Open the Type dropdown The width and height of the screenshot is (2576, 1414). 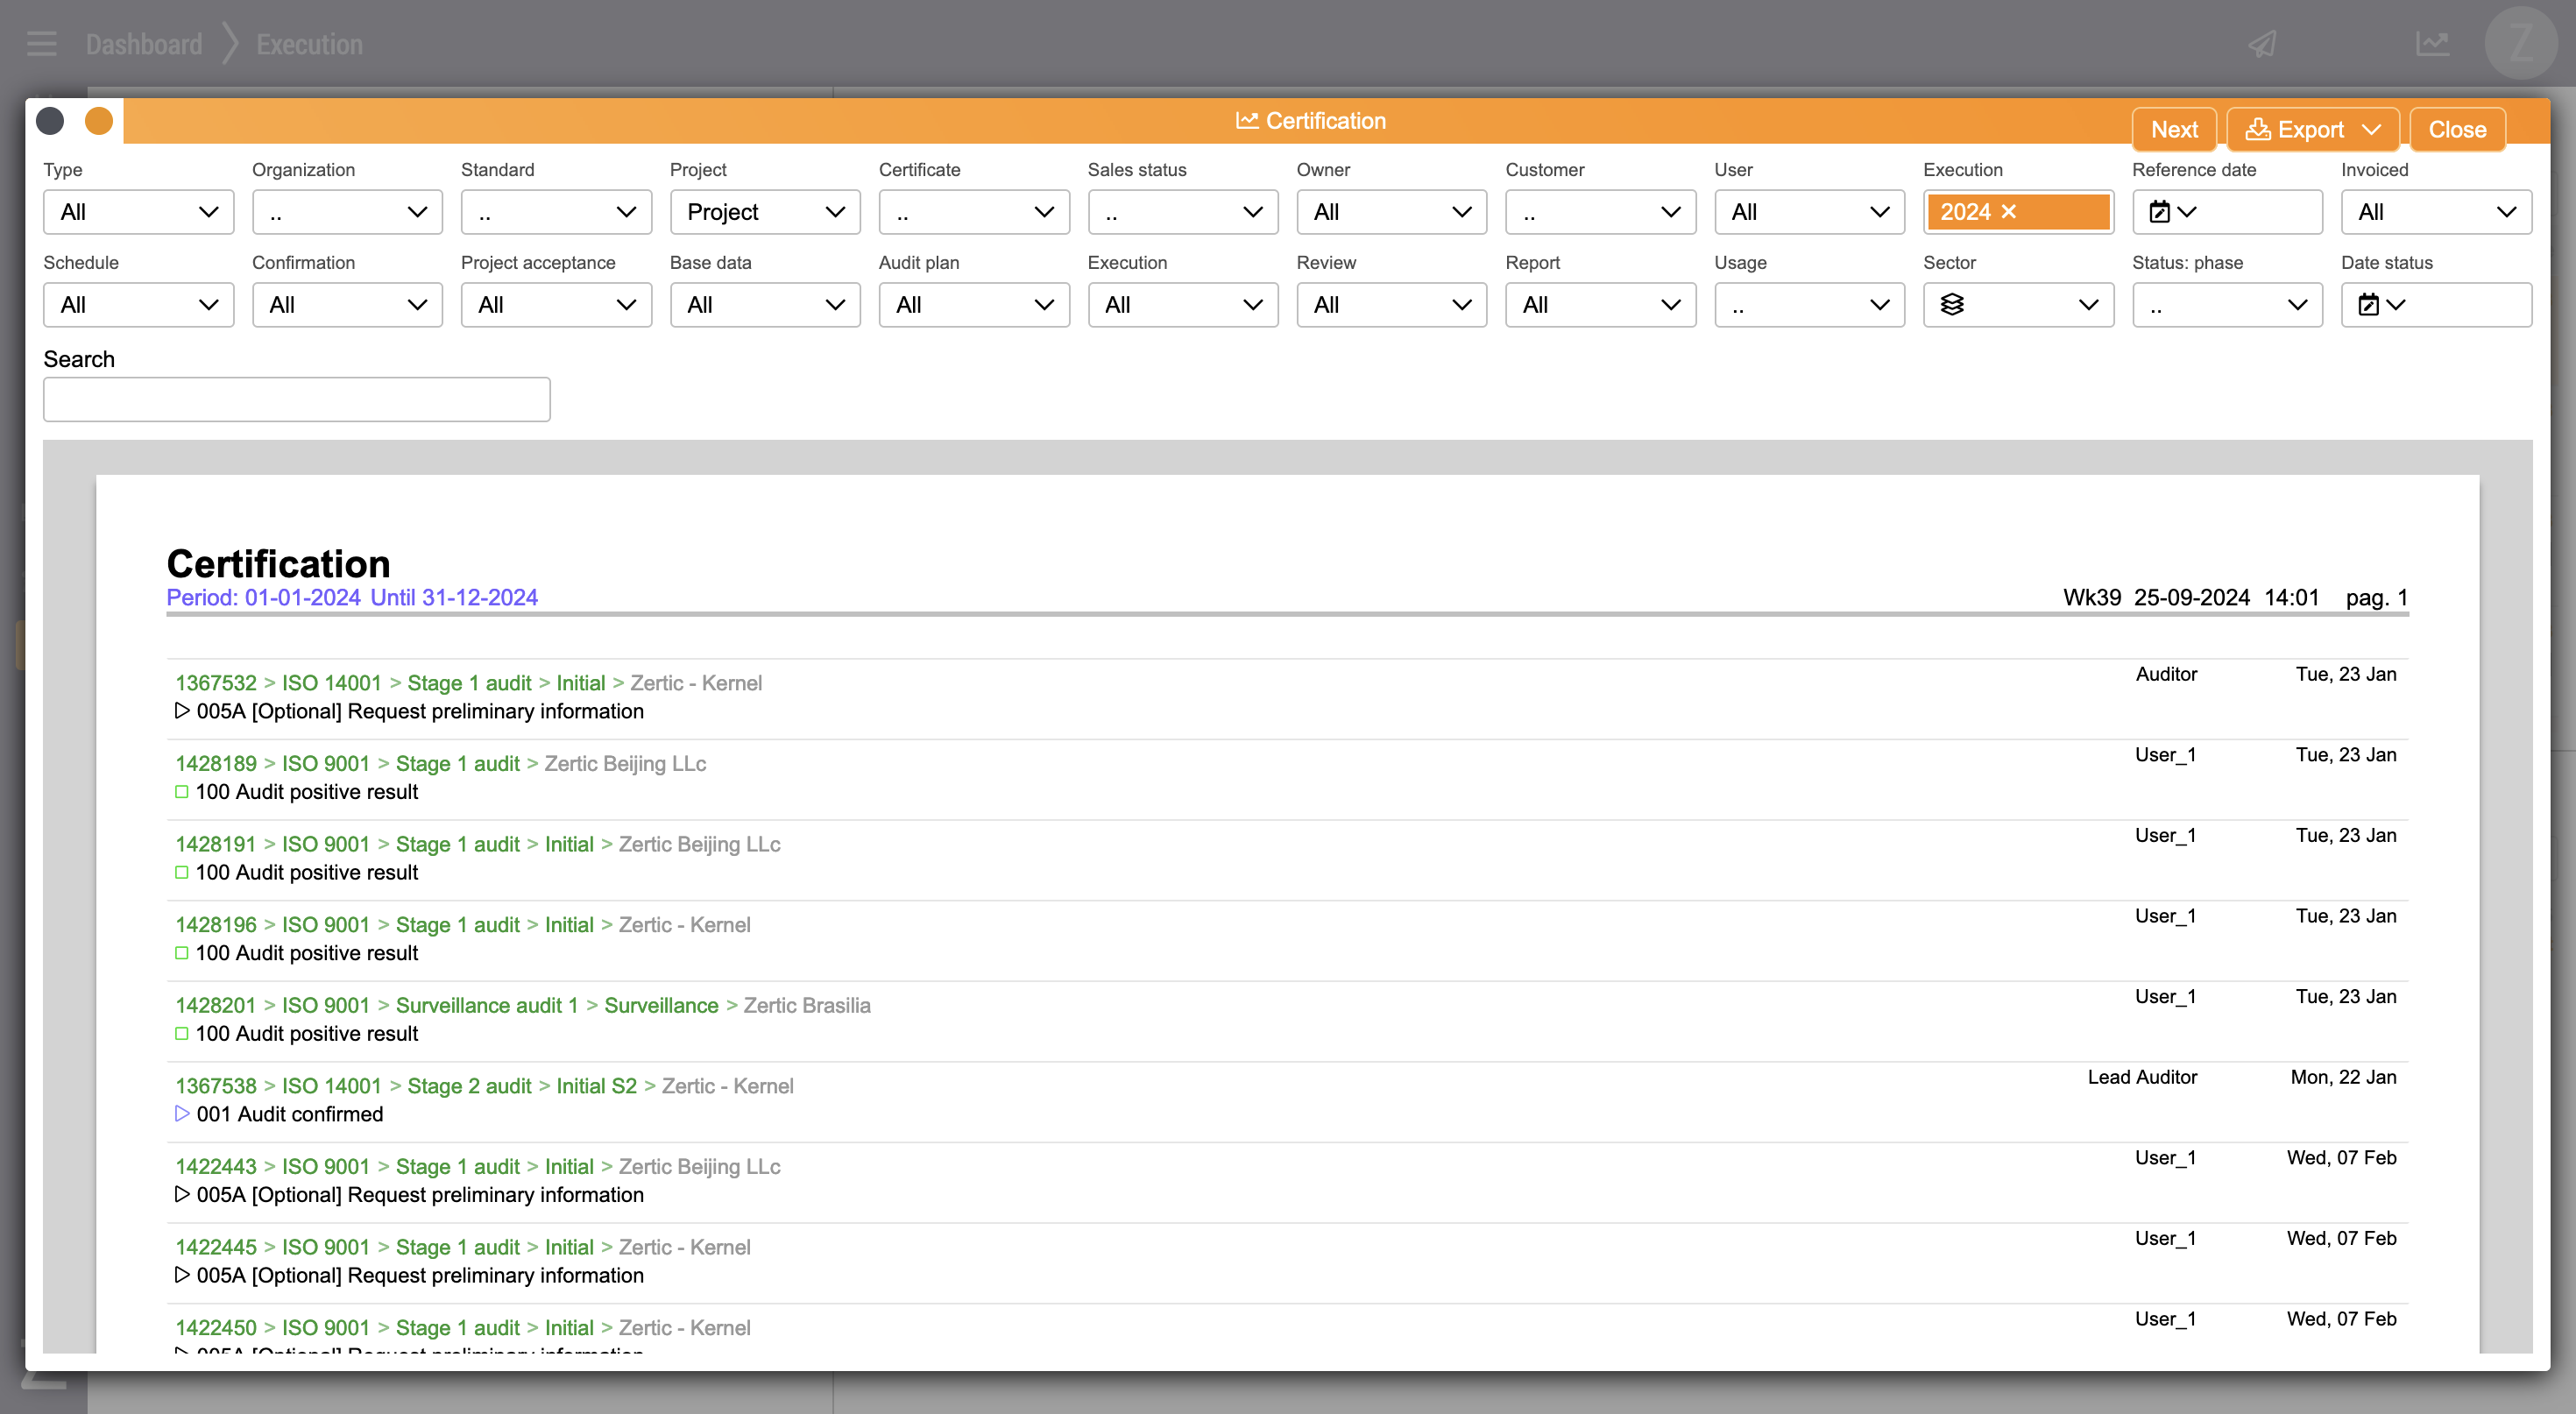(x=138, y=212)
